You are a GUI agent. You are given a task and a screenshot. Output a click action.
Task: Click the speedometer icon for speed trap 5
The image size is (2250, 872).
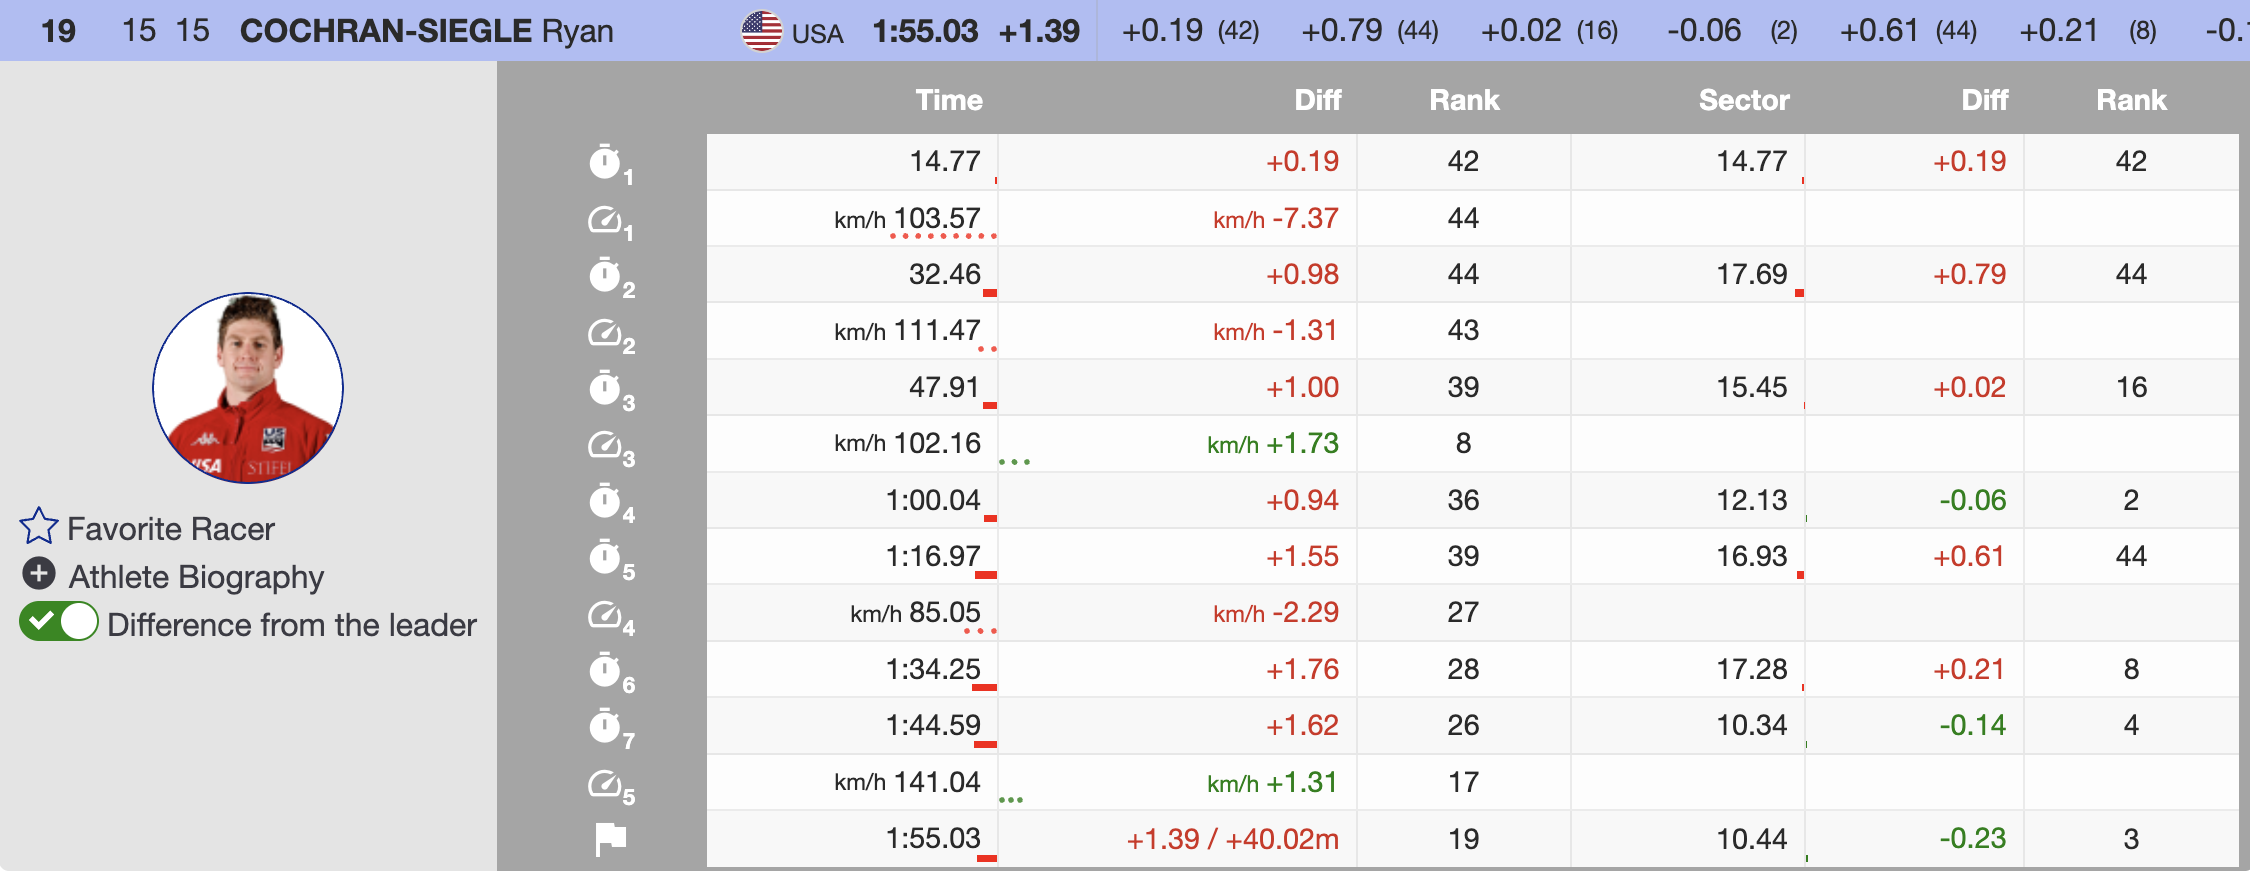pyautogui.click(x=605, y=783)
